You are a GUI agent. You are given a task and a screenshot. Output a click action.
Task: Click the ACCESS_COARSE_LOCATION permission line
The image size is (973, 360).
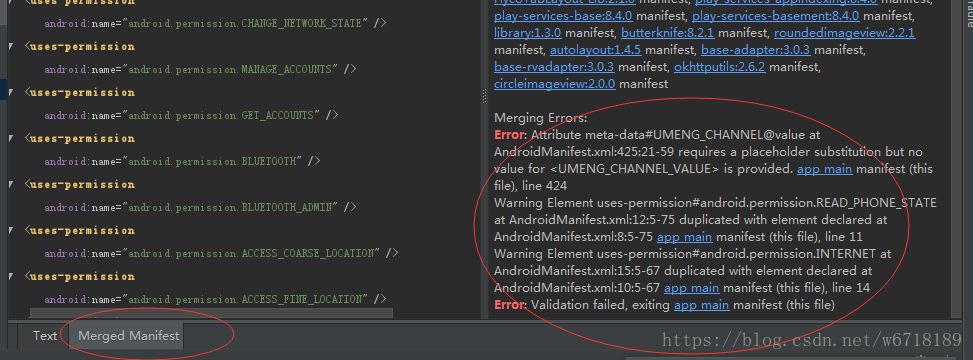click(x=221, y=253)
